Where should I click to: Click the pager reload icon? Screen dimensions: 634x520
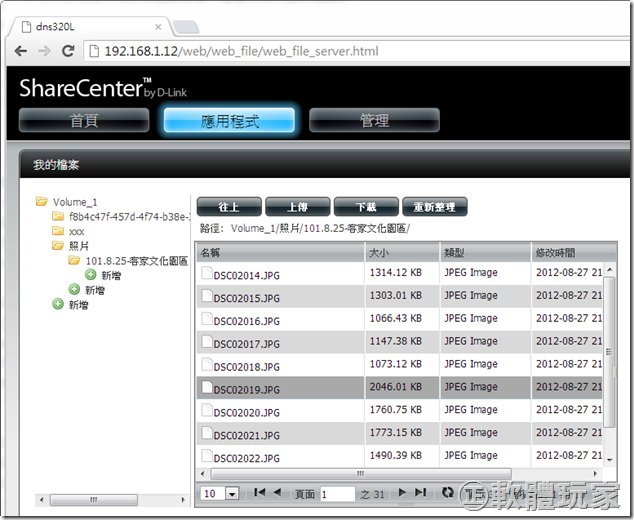pyautogui.click(x=447, y=492)
